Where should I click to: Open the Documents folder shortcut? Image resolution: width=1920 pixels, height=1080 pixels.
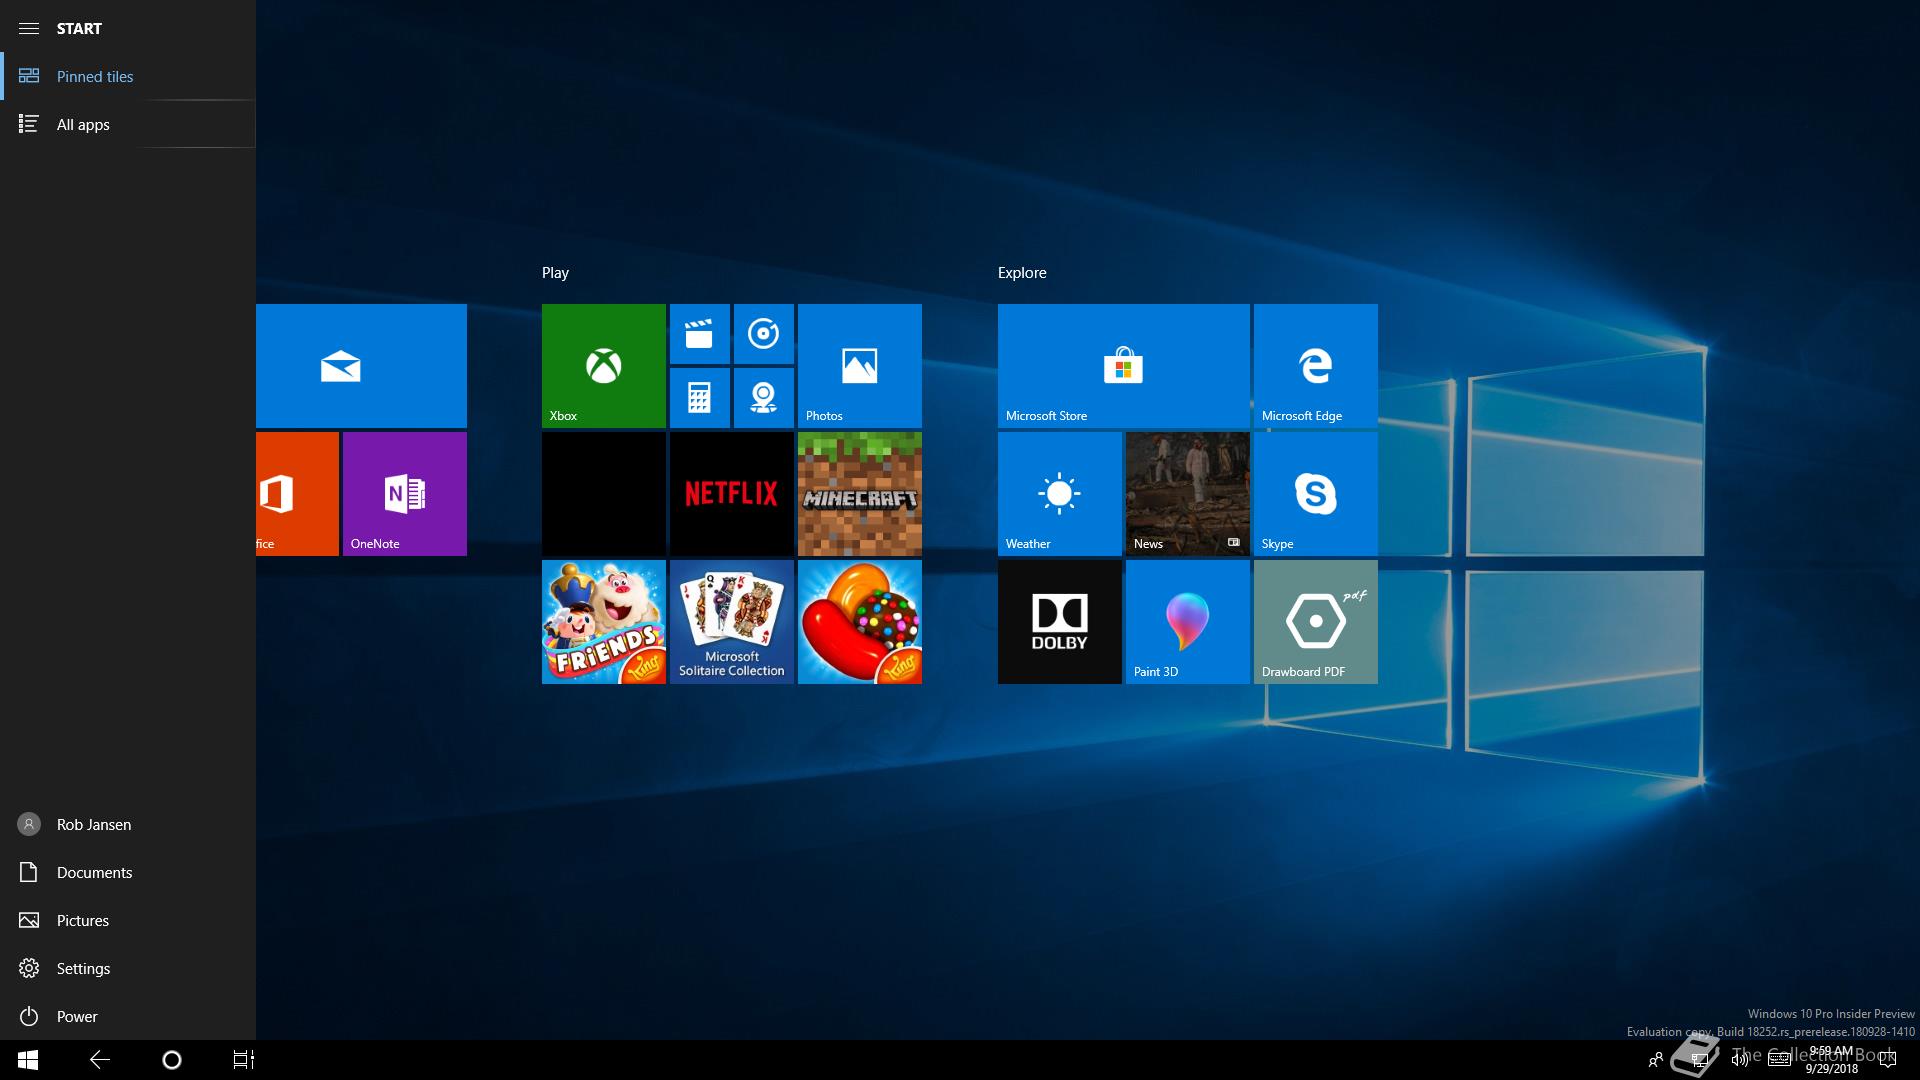point(128,872)
